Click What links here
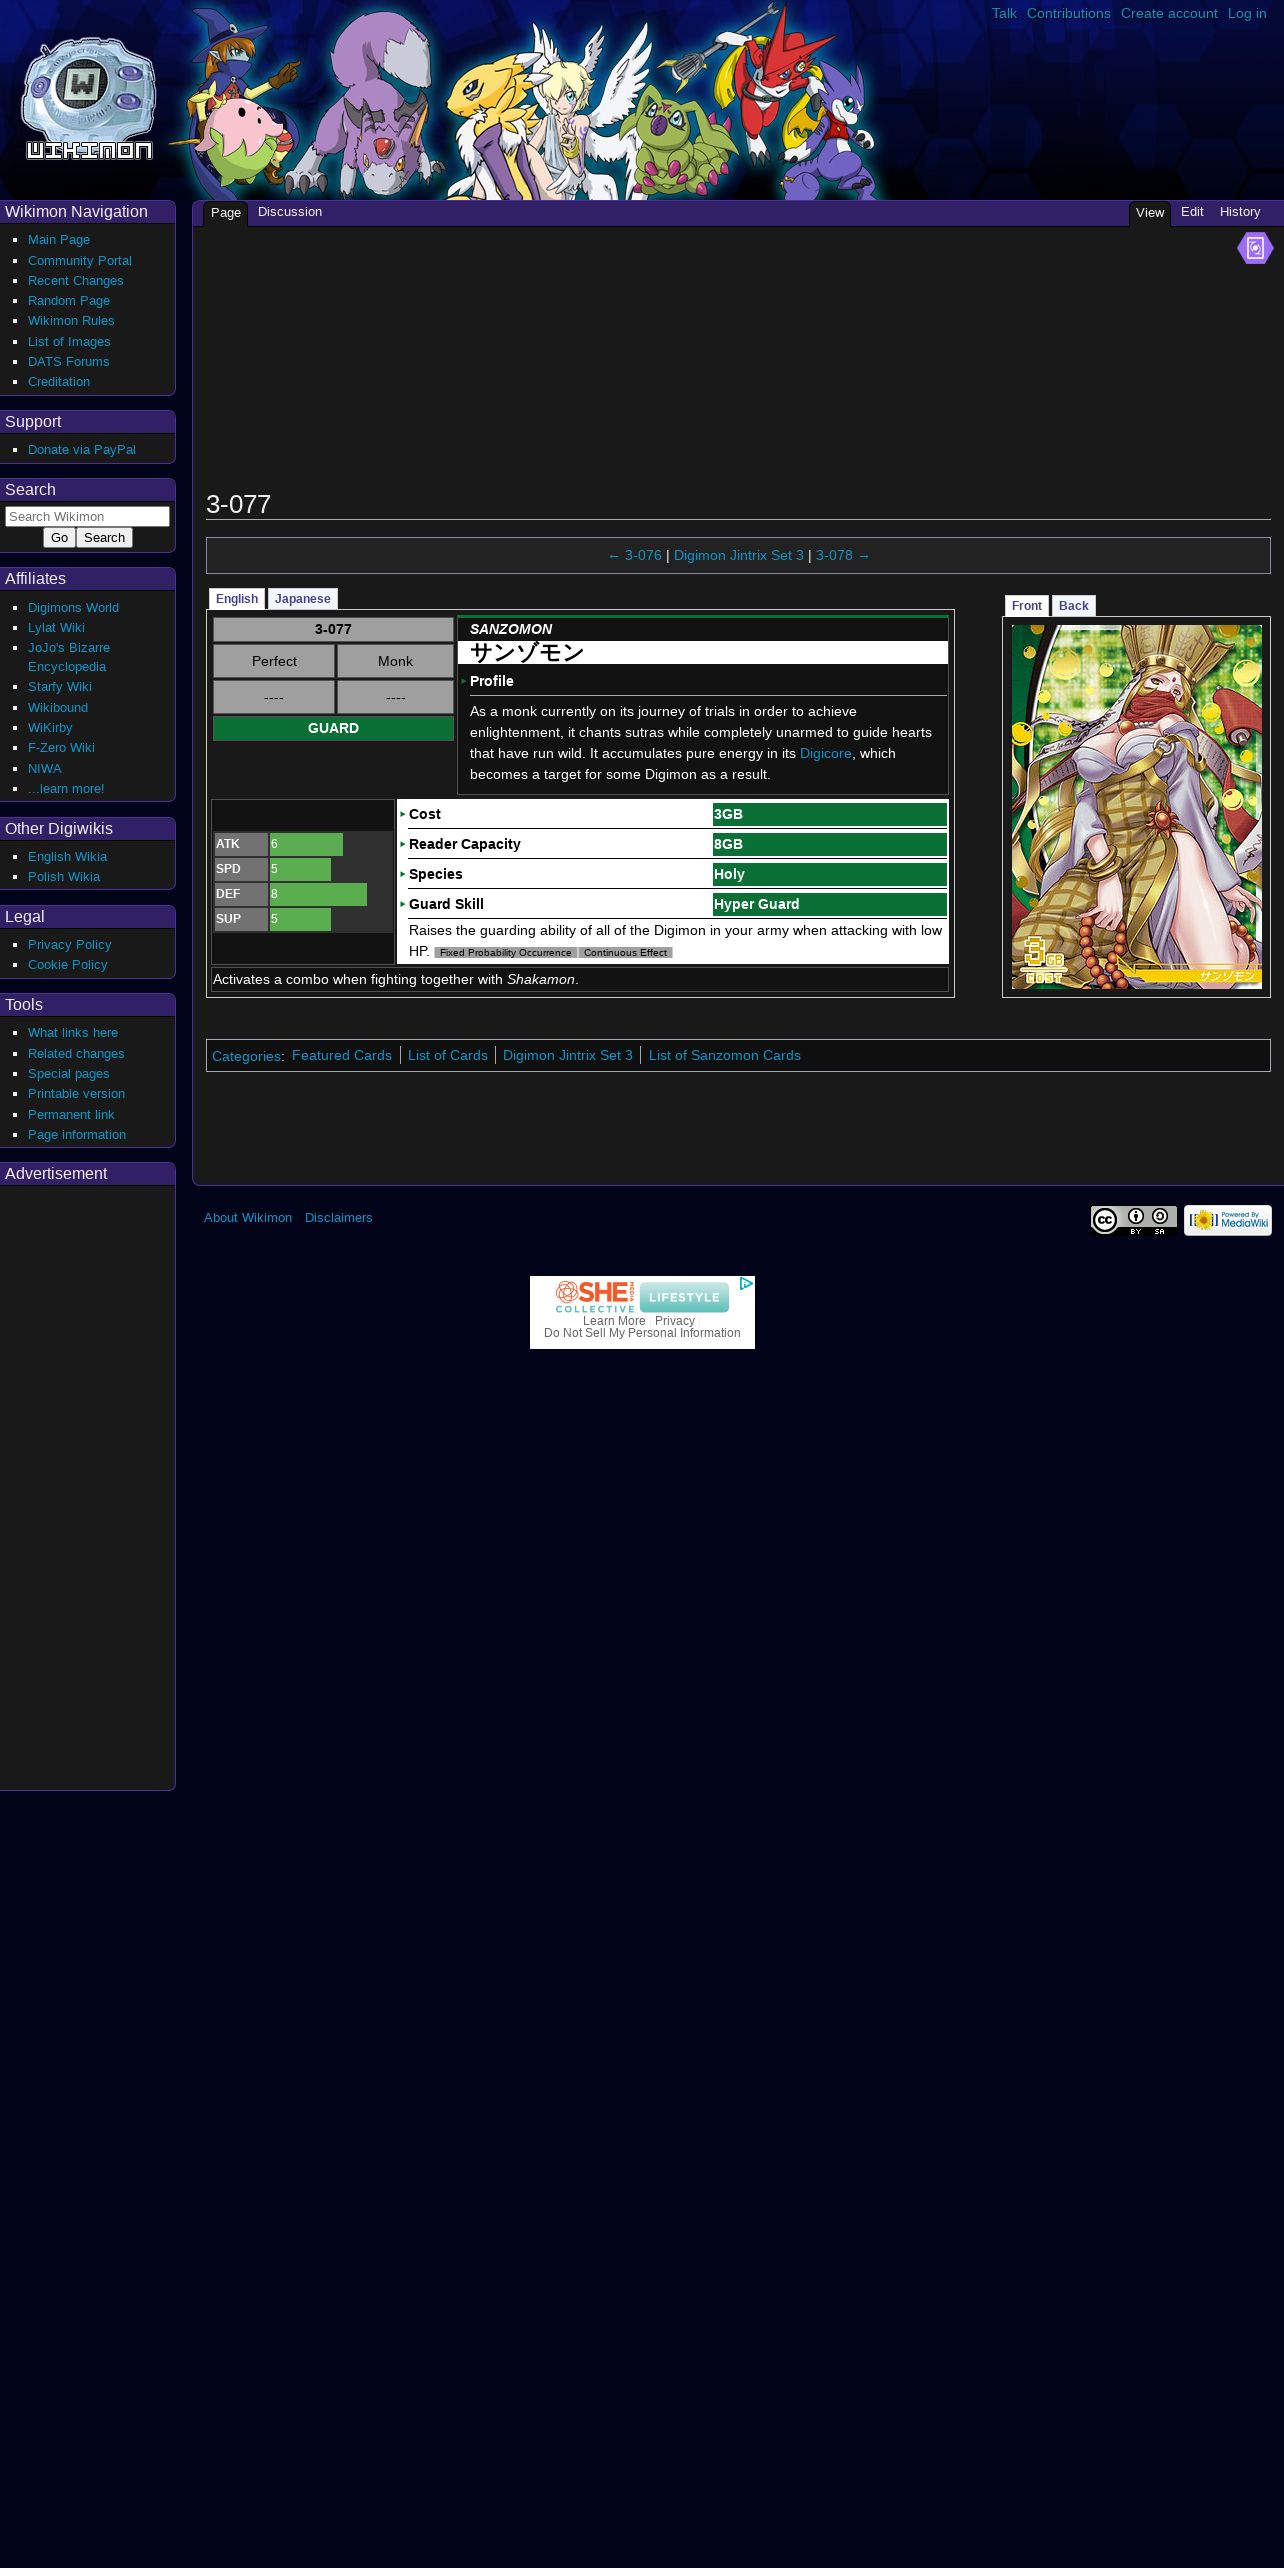The image size is (1284, 2568). click(x=73, y=1033)
